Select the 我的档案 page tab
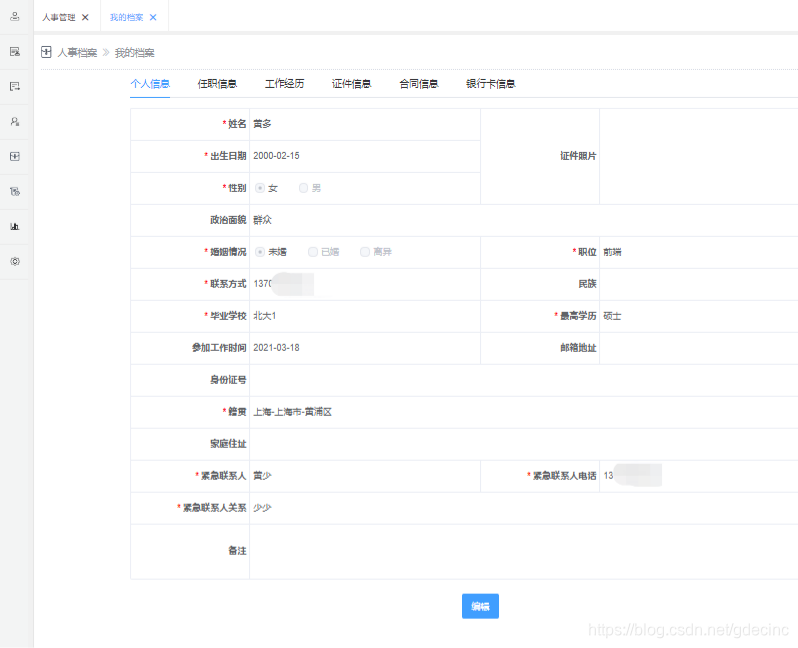The width and height of the screenshot is (798, 648). [x=126, y=17]
